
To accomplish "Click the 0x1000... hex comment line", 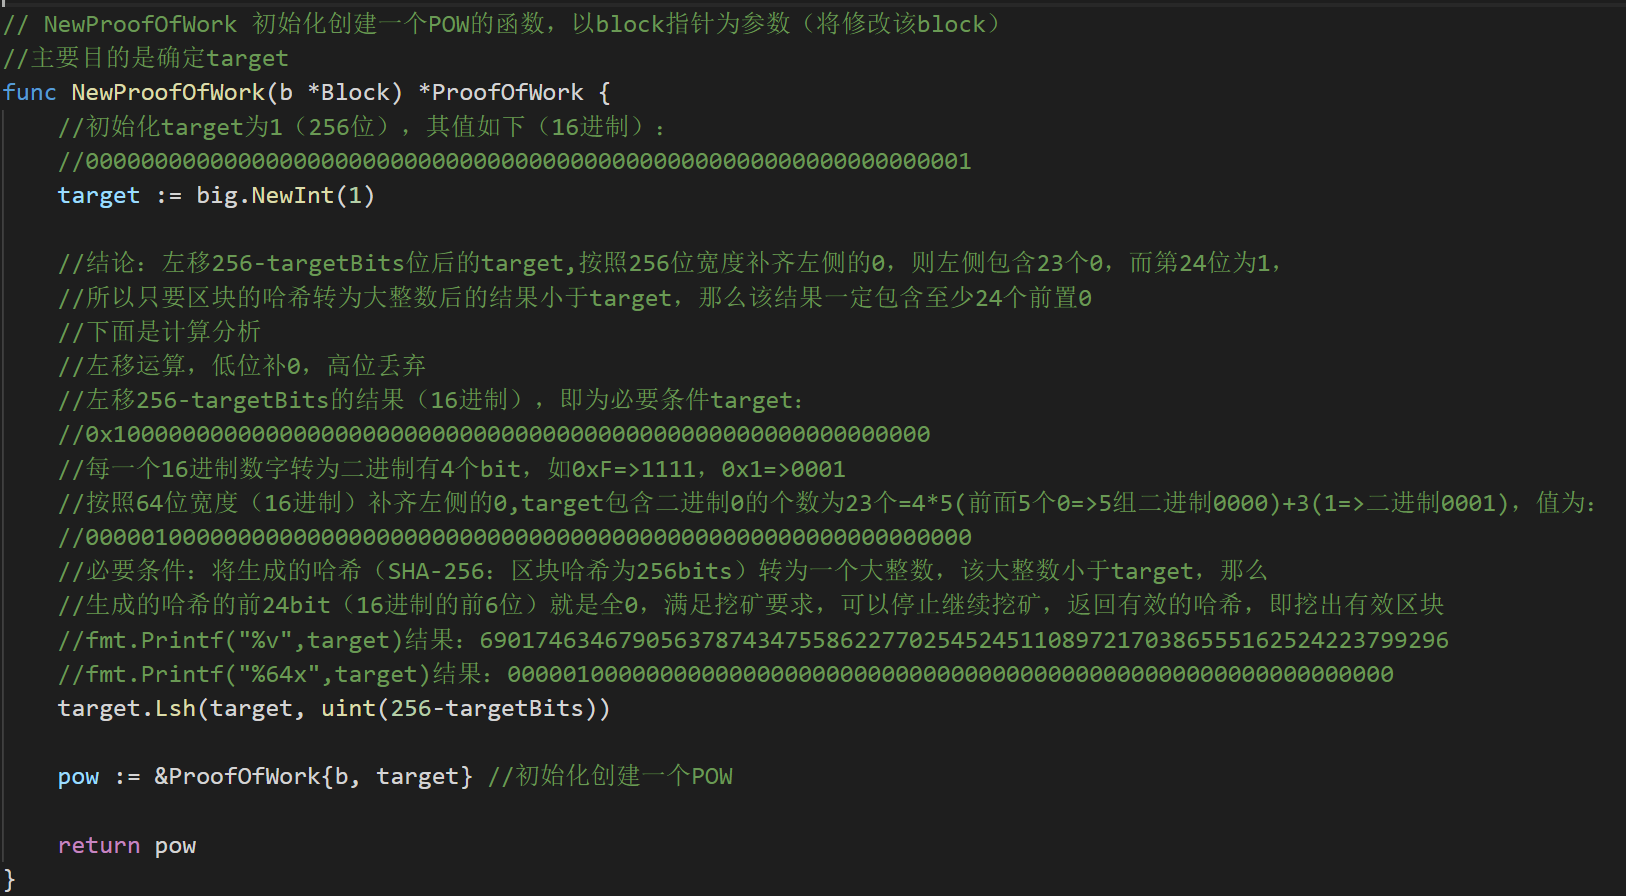I will (x=494, y=435).
